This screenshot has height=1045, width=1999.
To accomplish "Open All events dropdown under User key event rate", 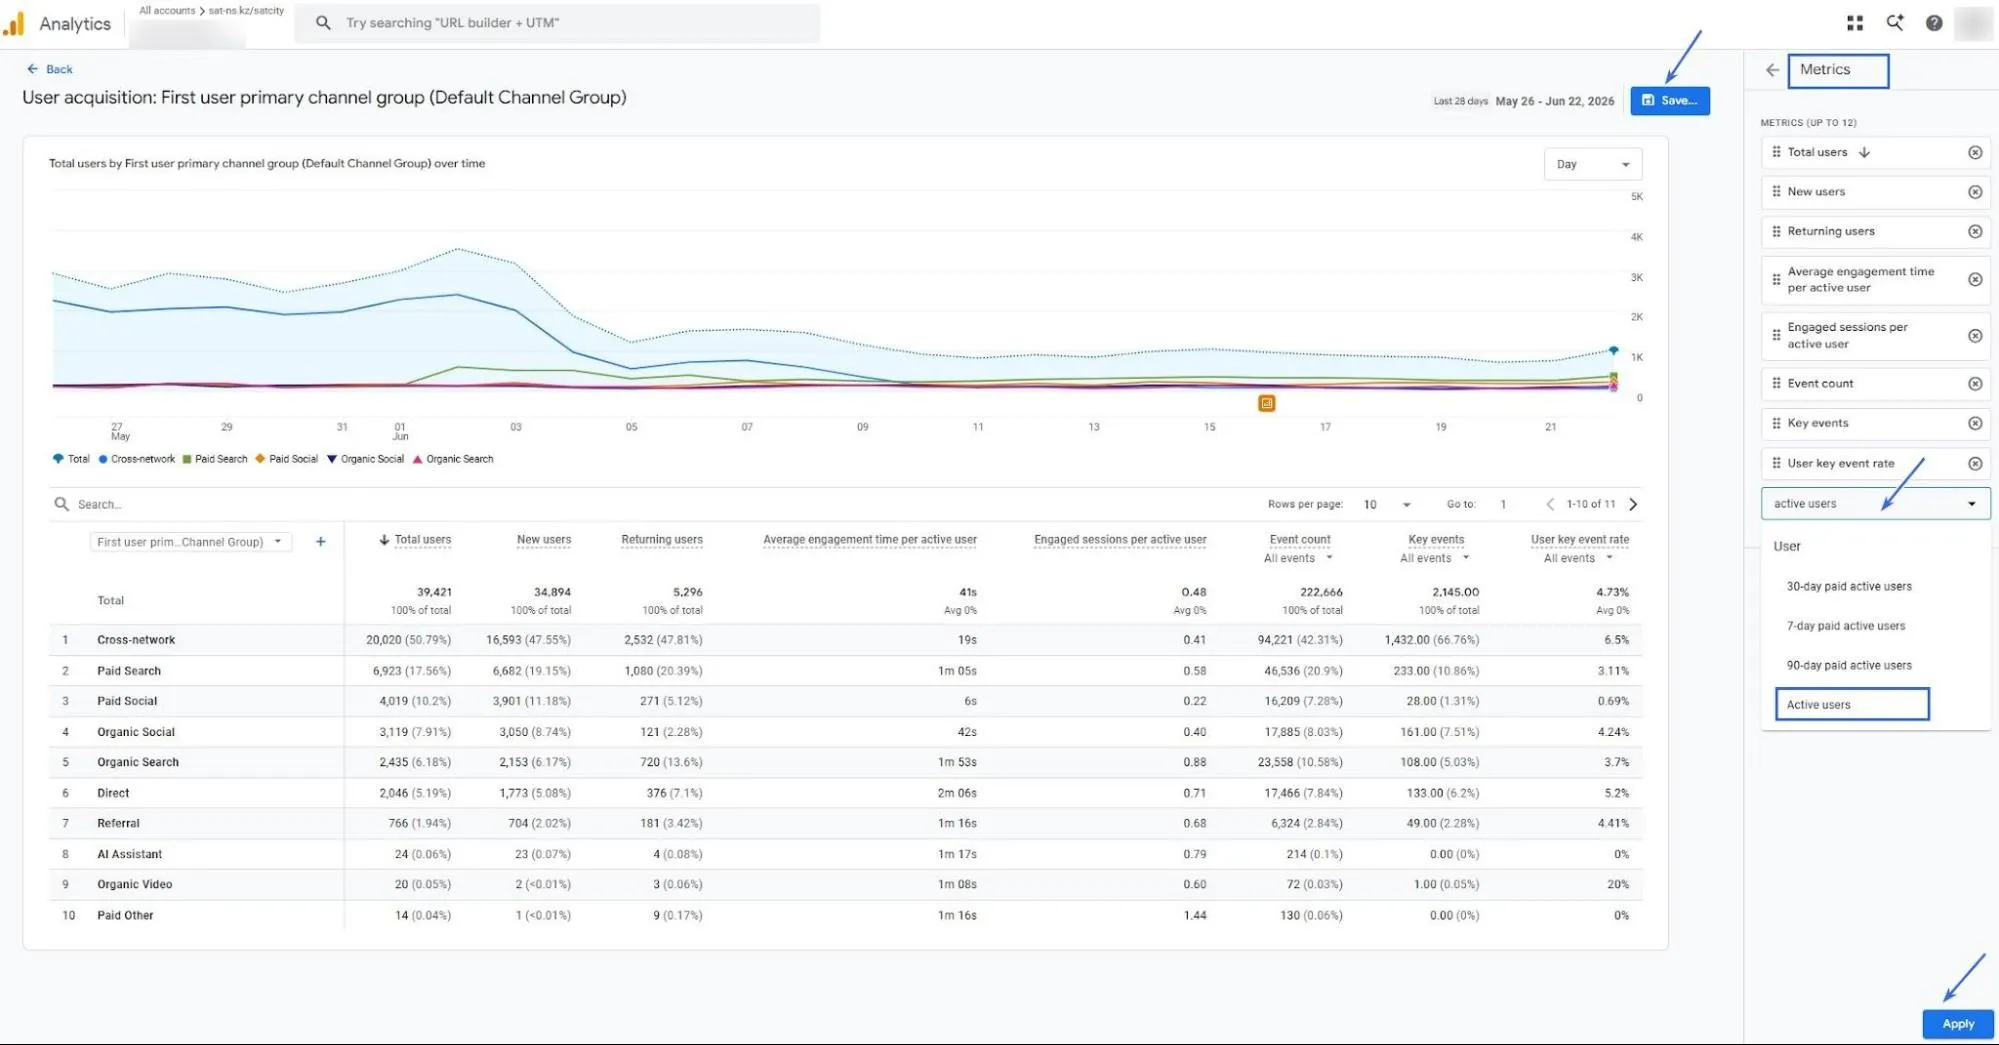I will 1578,558.
